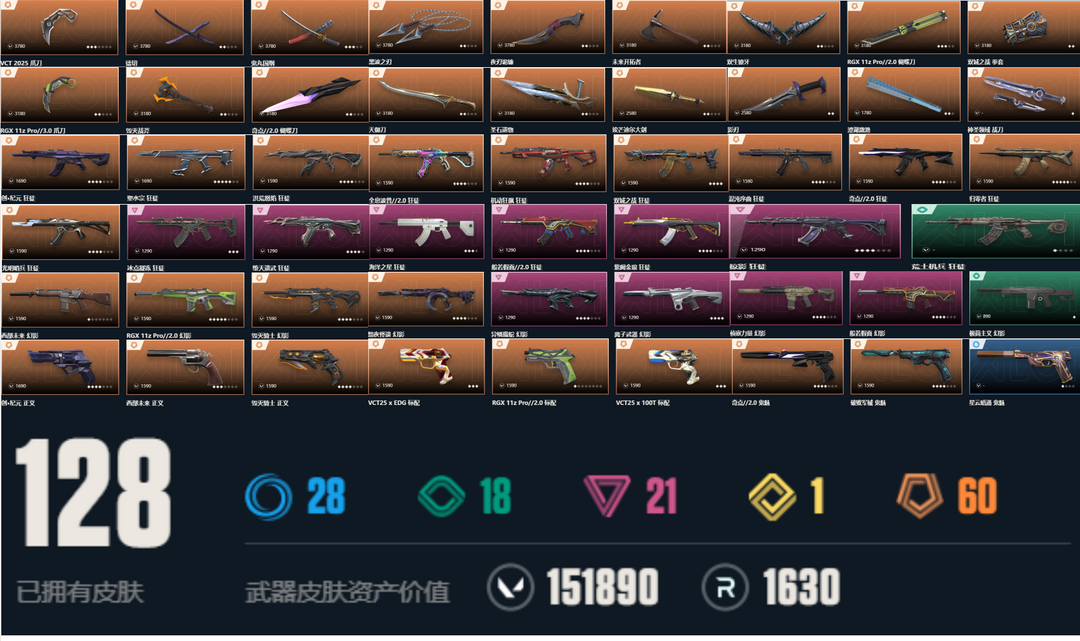Click the 151890 asset value number
Screen dimensions: 1080x641
(603, 587)
